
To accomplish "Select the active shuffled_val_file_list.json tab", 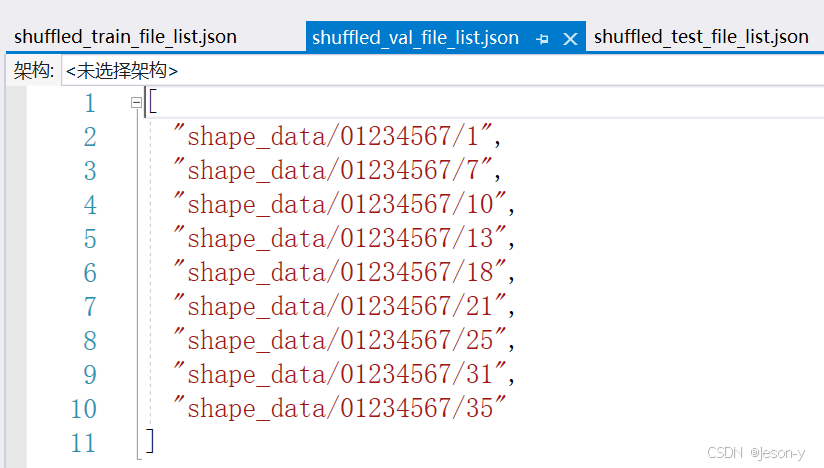I will pos(415,38).
